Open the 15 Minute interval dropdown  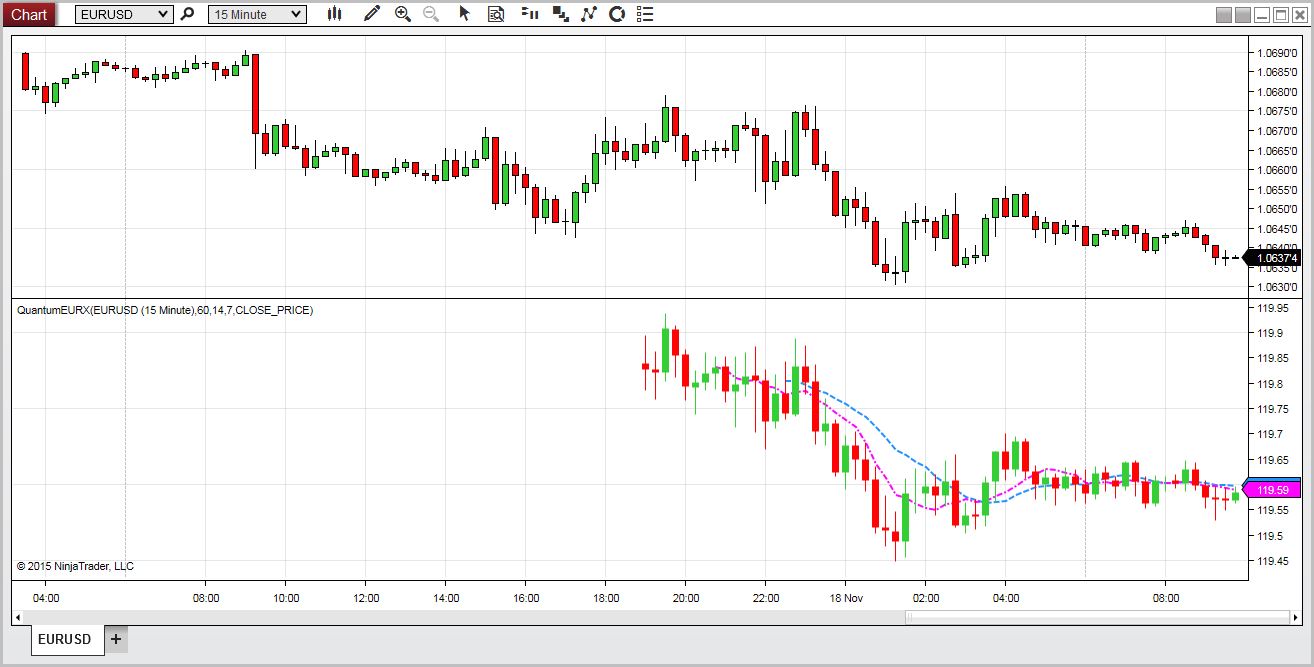(x=257, y=14)
